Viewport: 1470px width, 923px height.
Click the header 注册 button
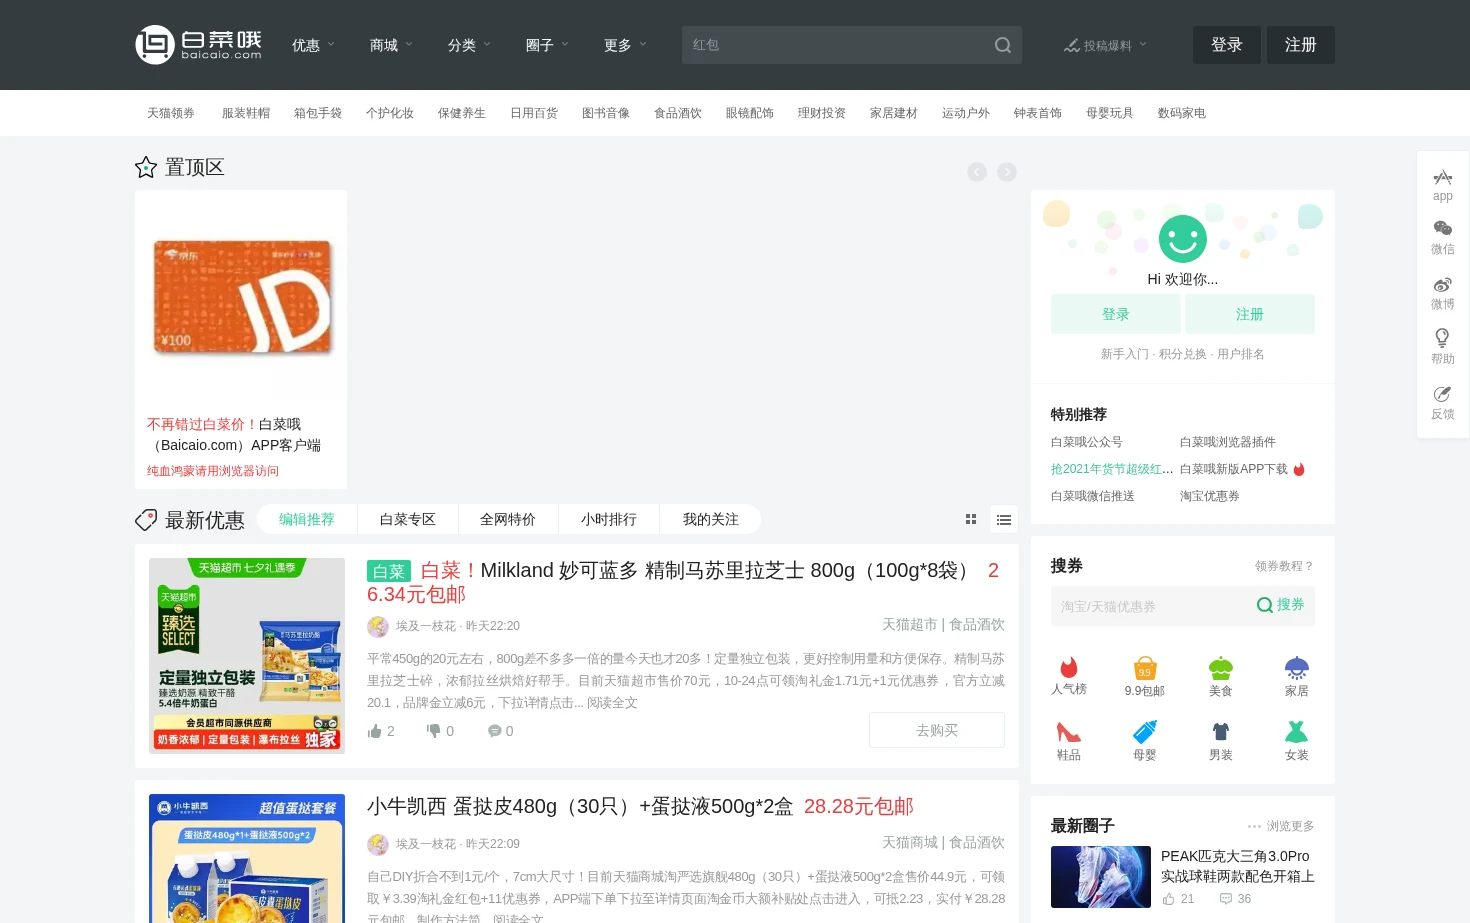click(1301, 45)
